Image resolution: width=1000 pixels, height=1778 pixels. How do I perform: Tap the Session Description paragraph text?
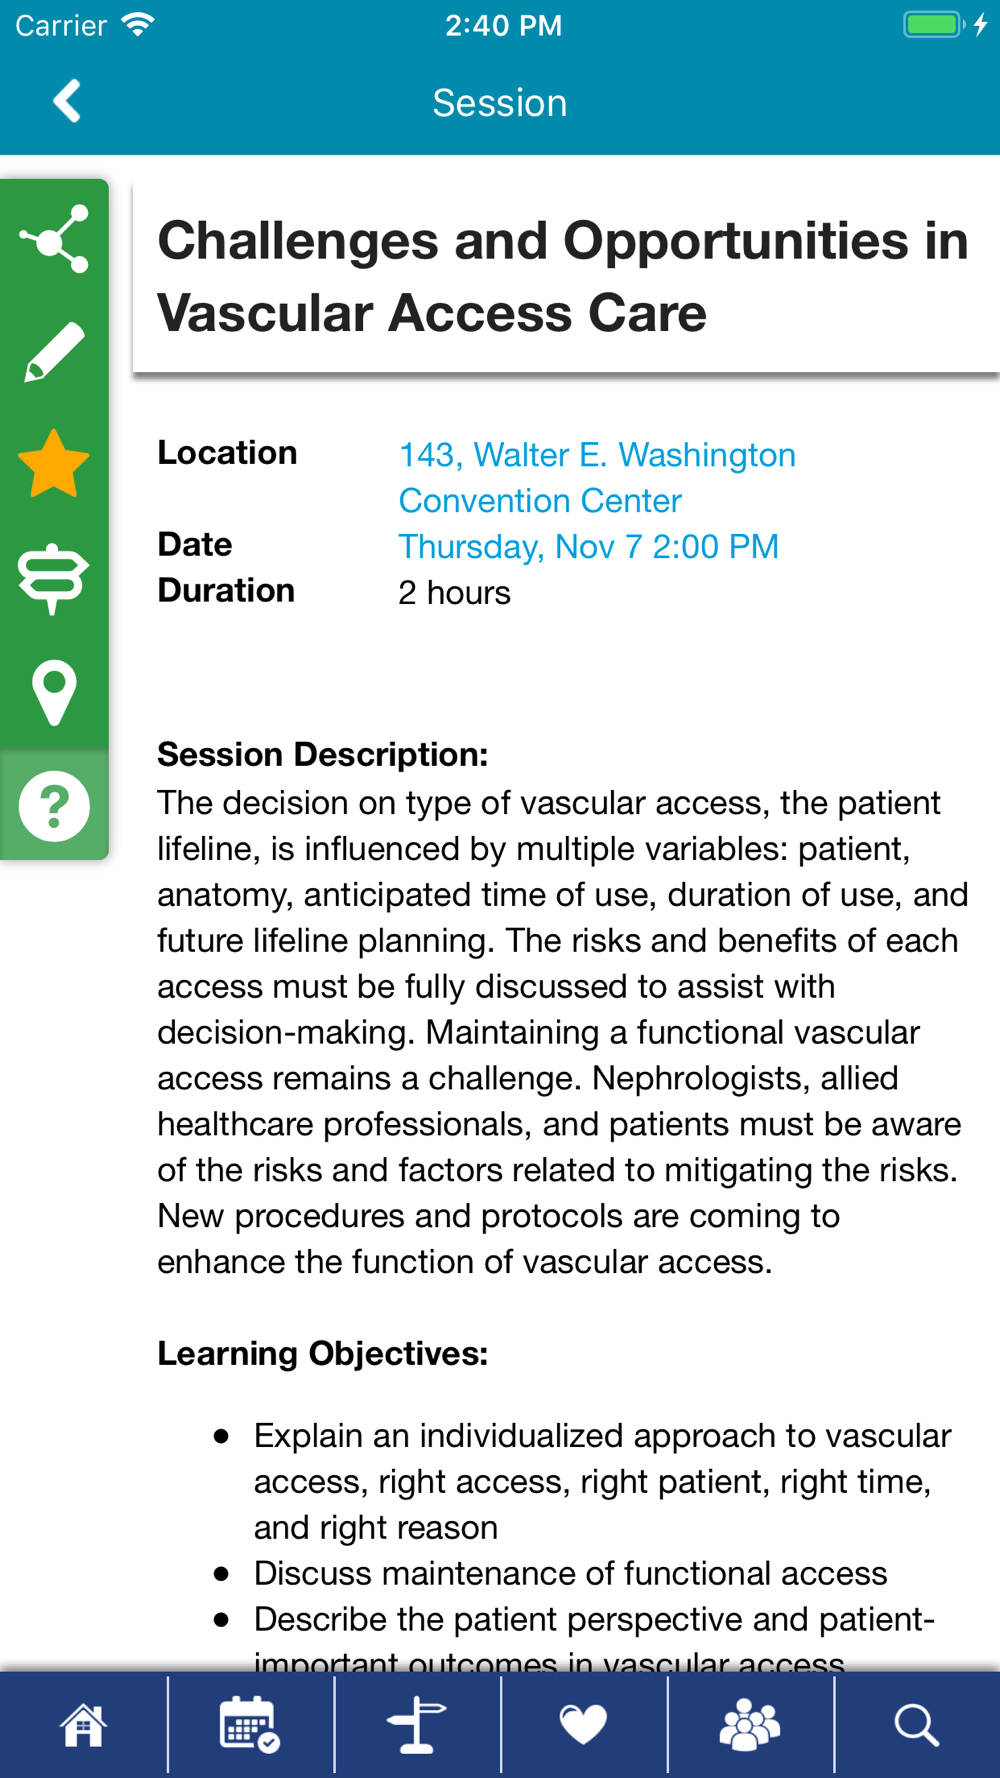coord(560,1032)
